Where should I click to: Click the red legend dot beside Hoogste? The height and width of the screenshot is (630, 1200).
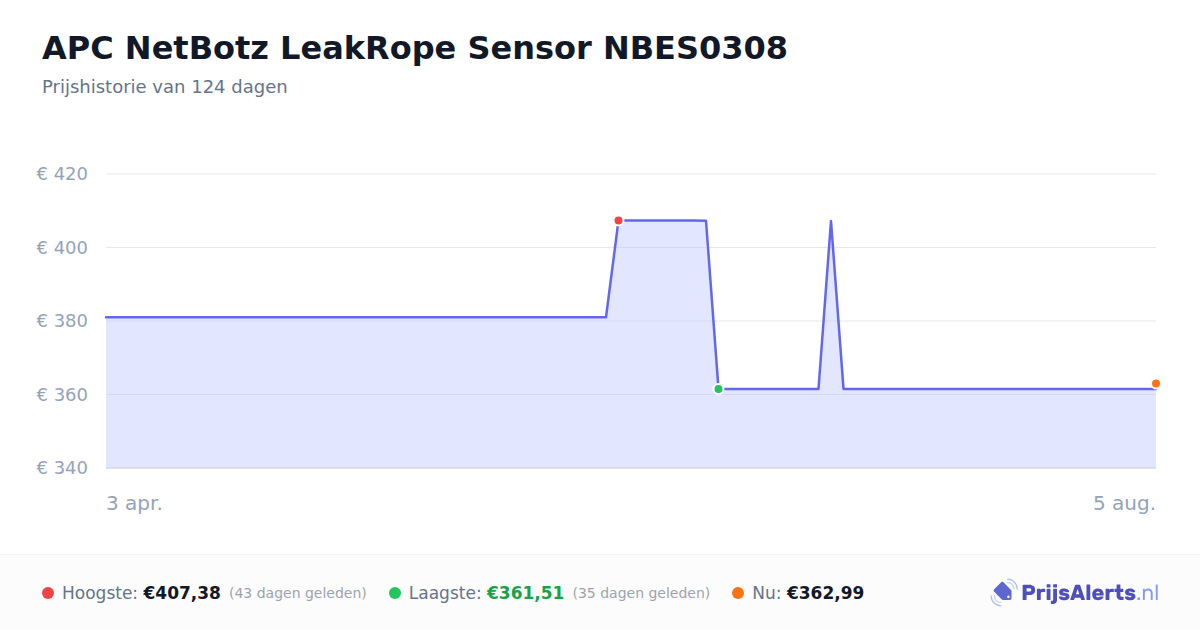[x=48, y=593]
